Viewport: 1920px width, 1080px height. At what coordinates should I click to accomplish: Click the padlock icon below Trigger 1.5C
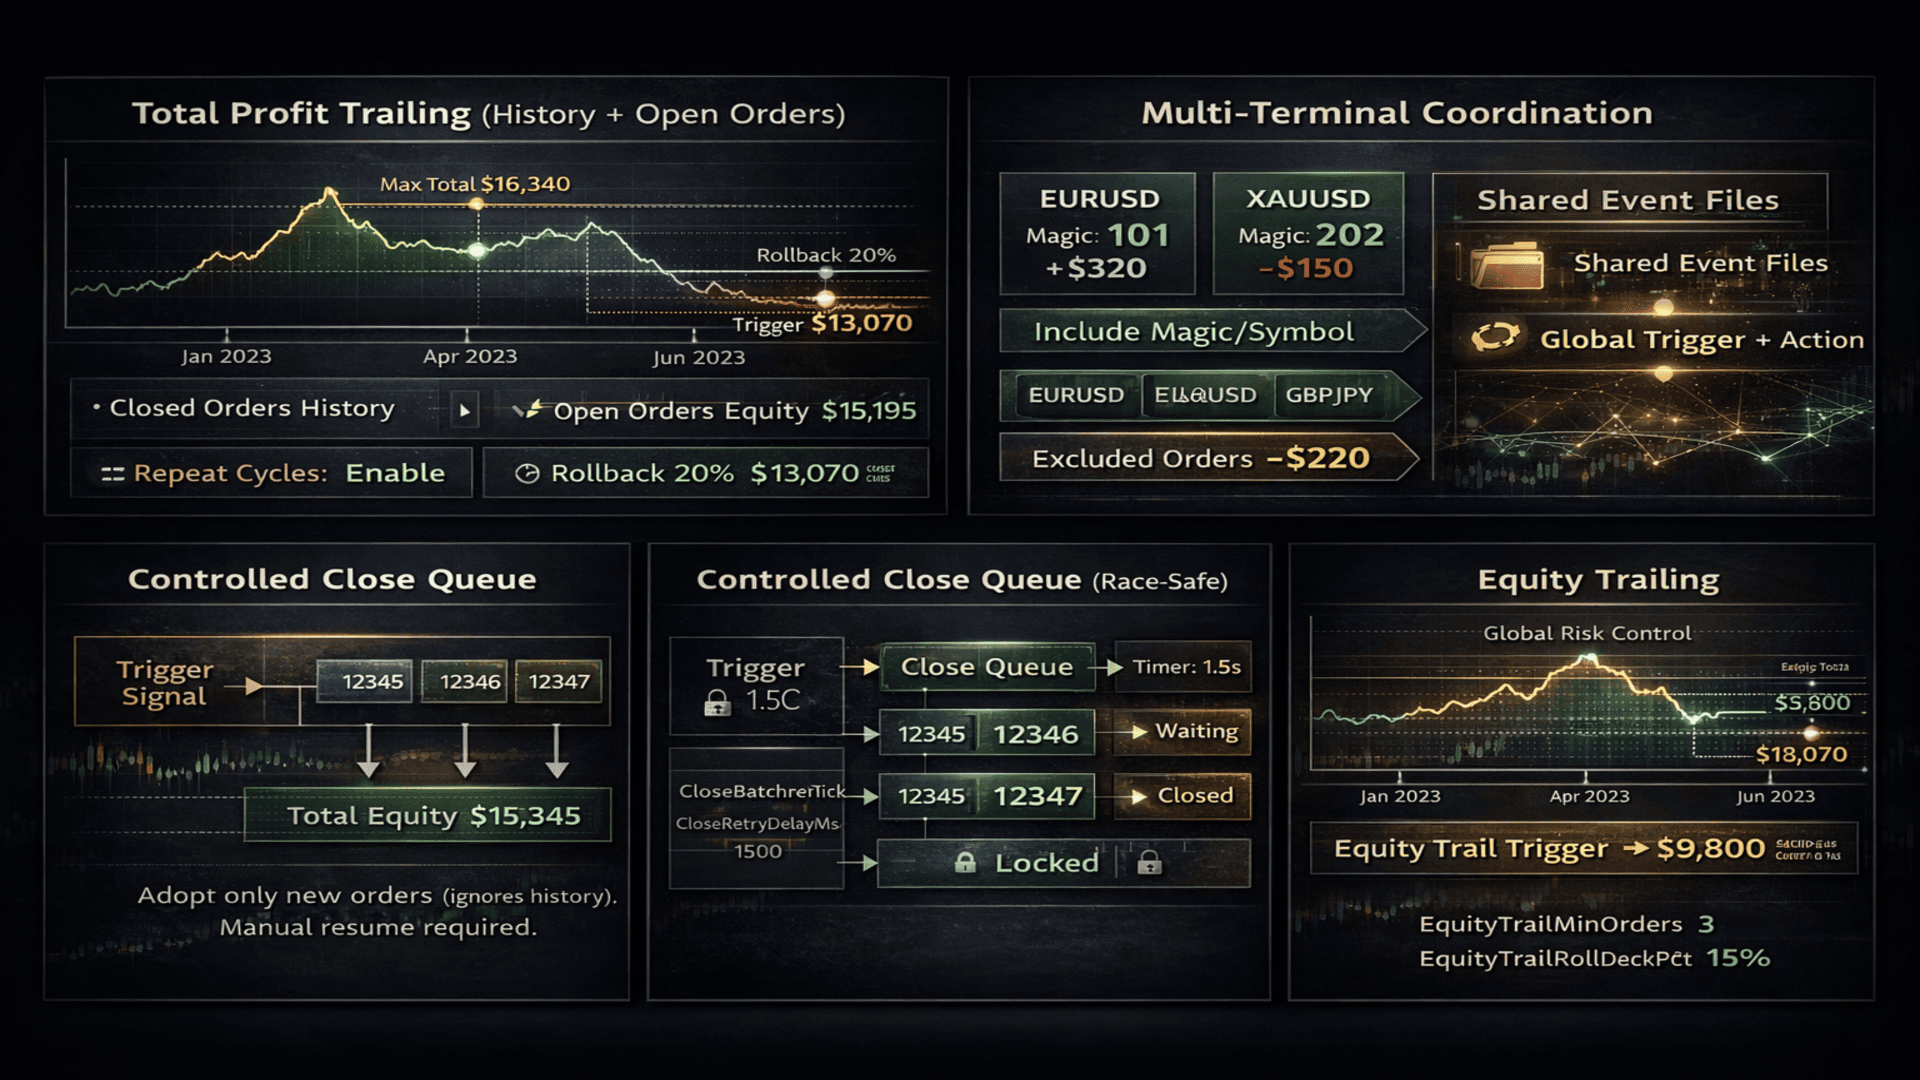717,703
